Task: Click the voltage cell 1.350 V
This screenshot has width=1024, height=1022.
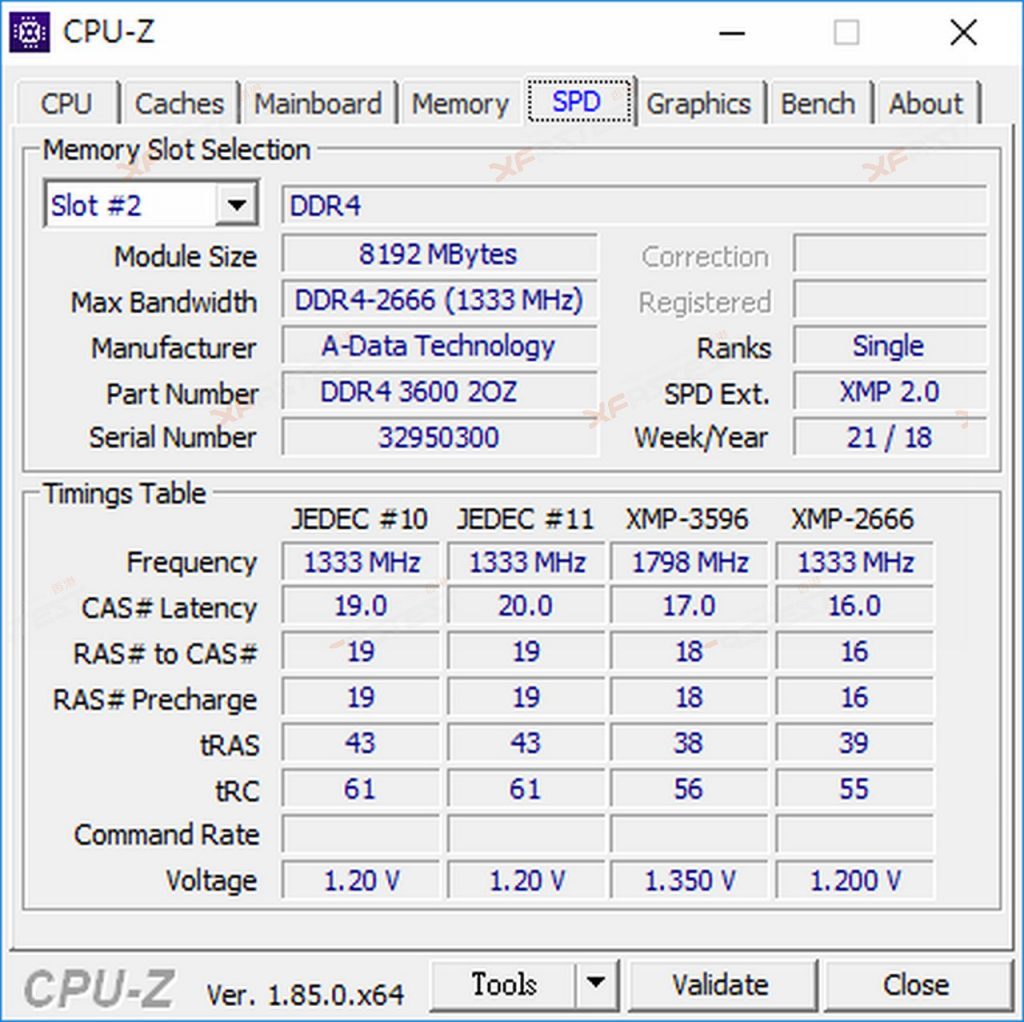Action: (690, 880)
